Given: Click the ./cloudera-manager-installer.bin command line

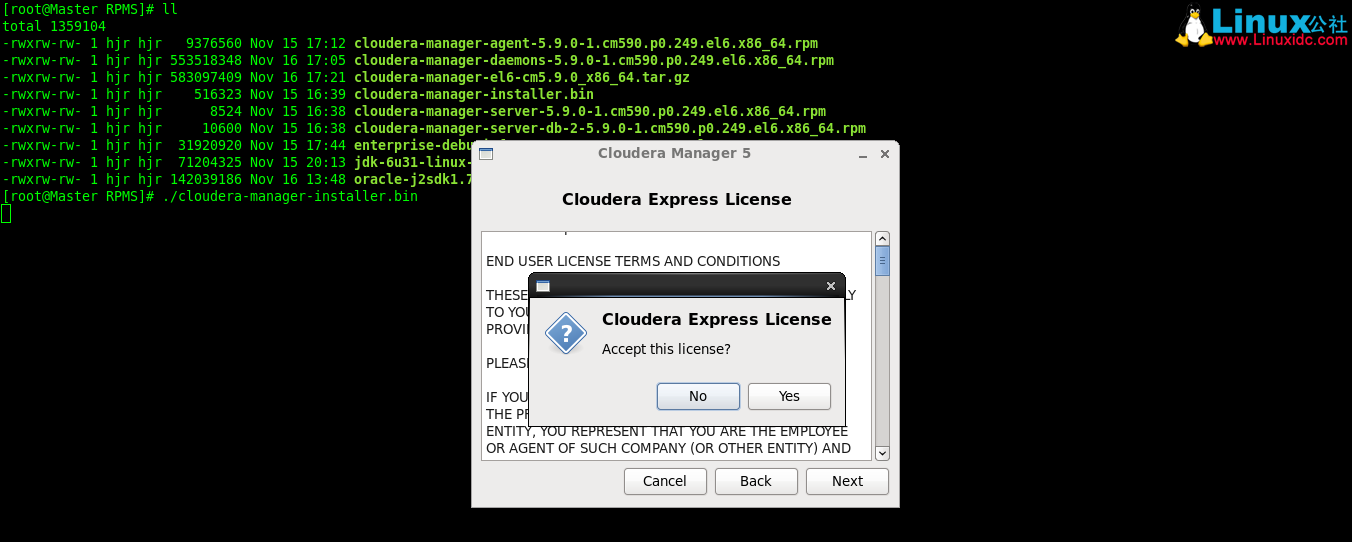Looking at the screenshot, I should 290,197.
